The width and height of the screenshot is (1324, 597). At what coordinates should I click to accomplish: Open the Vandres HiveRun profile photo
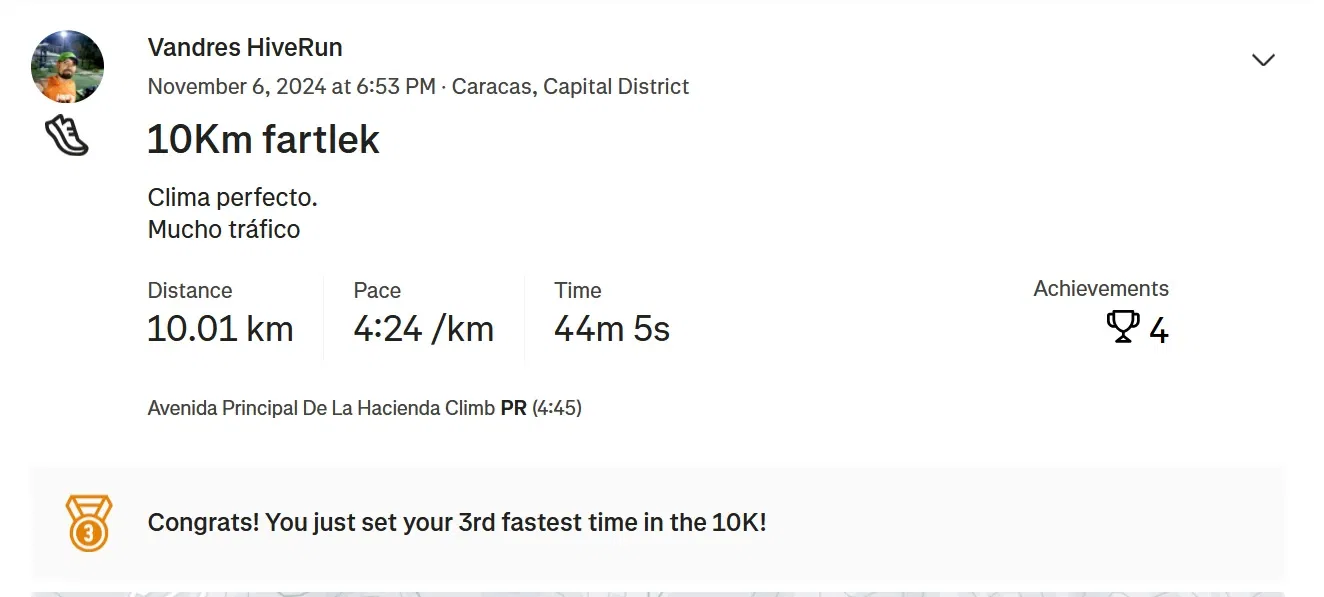(x=68, y=67)
